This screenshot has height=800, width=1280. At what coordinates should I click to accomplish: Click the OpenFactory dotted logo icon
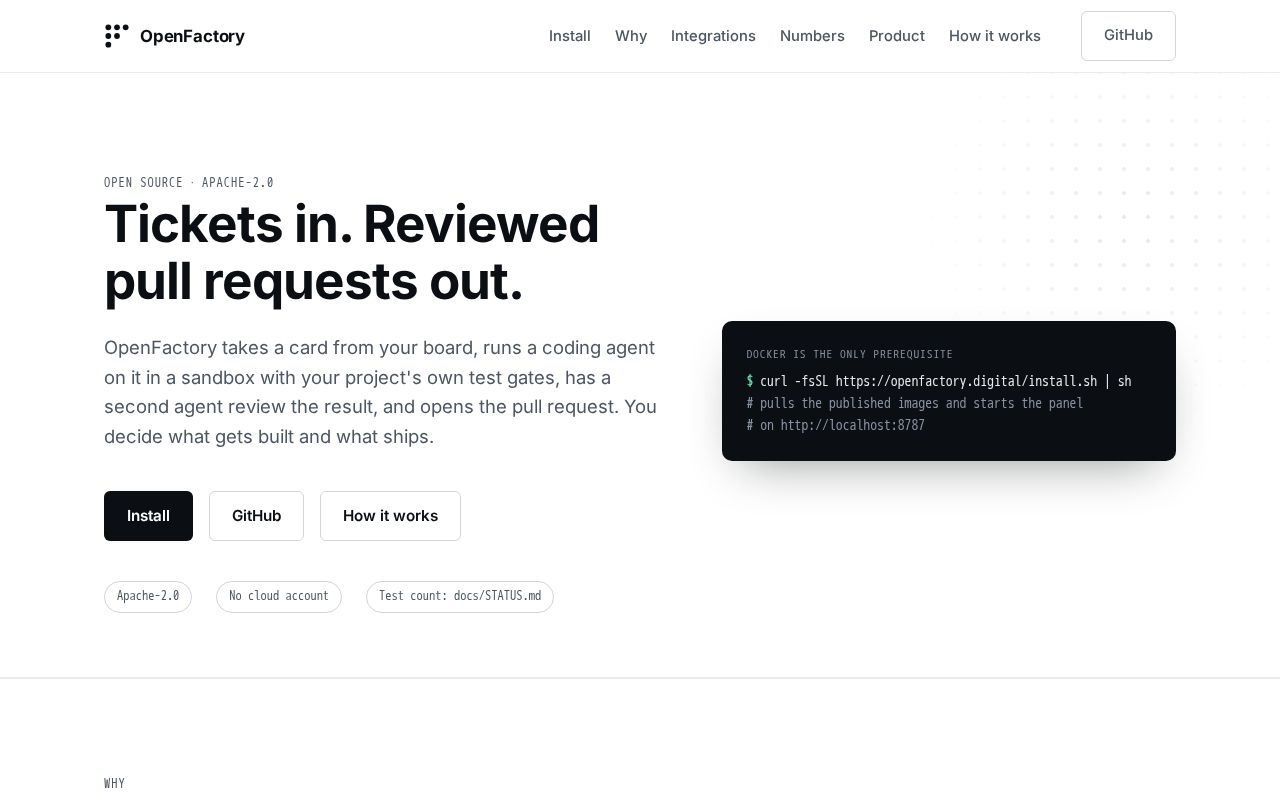point(117,36)
